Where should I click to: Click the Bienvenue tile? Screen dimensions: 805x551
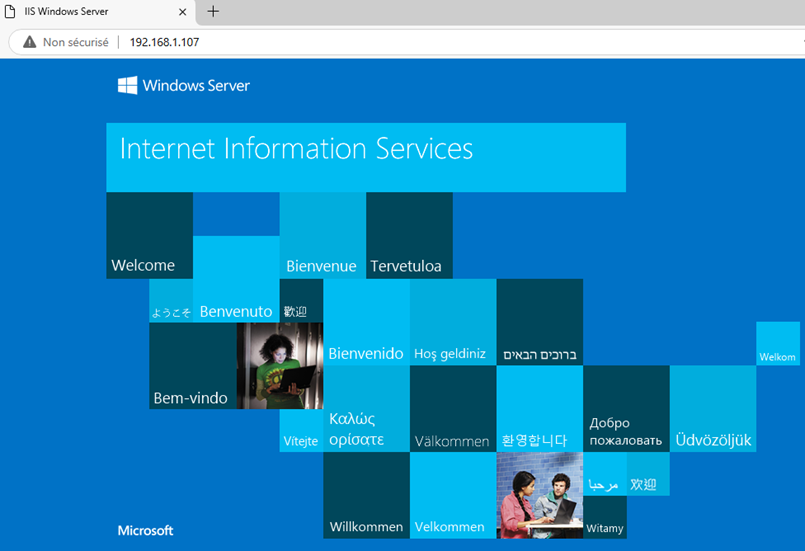pos(323,236)
